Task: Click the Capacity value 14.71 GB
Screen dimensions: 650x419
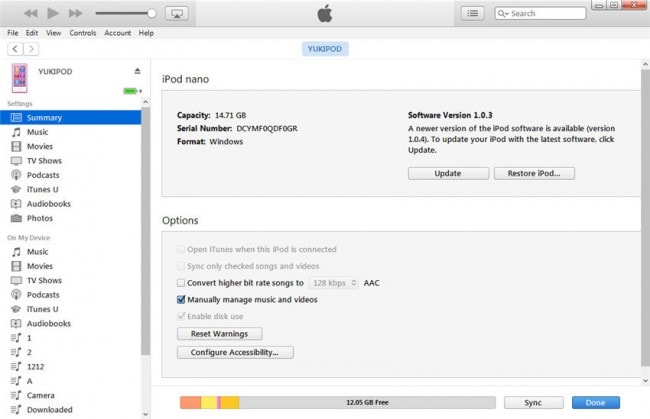Action: [230, 115]
